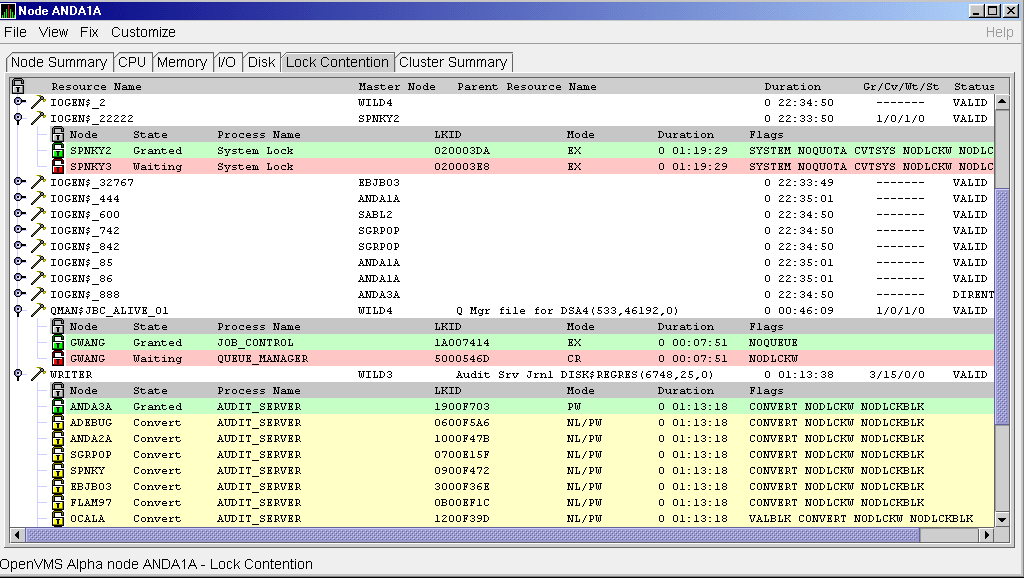Click the yellow lock icon beside ADEBUG
Viewport: 1024px width, 578px height.
tap(58, 423)
